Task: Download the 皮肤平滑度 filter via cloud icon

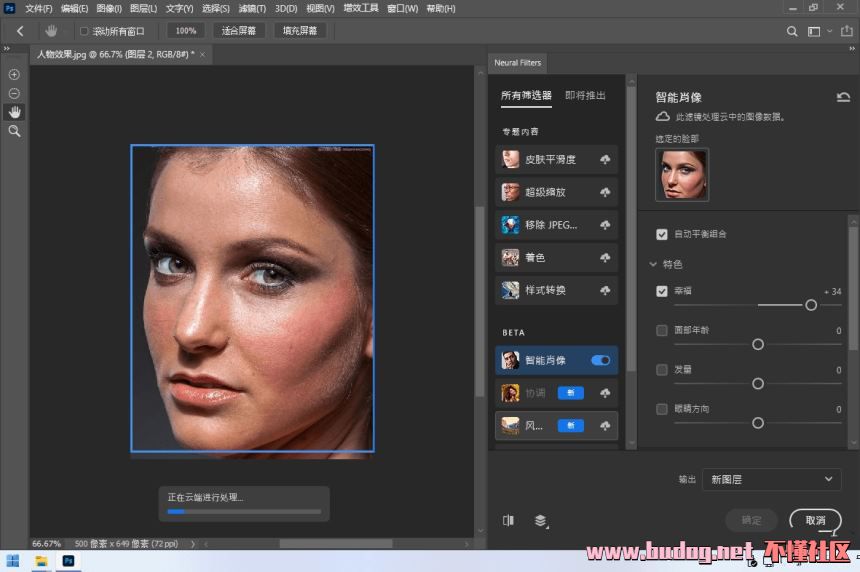Action: click(x=605, y=160)
